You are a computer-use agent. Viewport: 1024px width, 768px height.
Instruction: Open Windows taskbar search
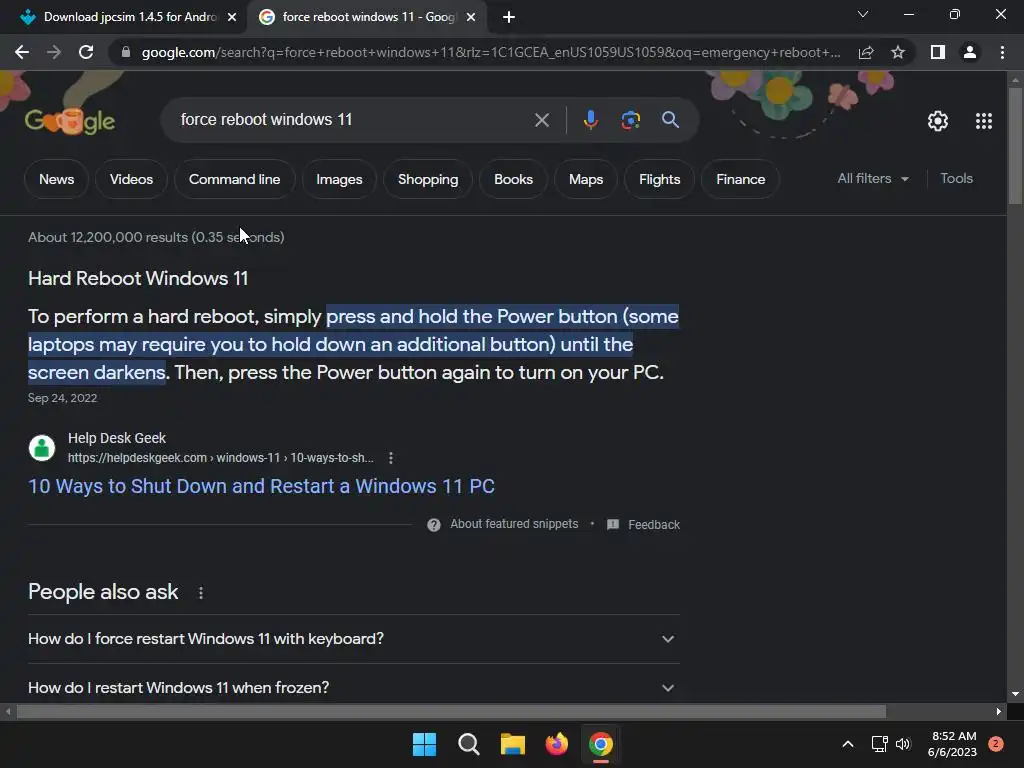pyautogui.click(x=468, y=744)
